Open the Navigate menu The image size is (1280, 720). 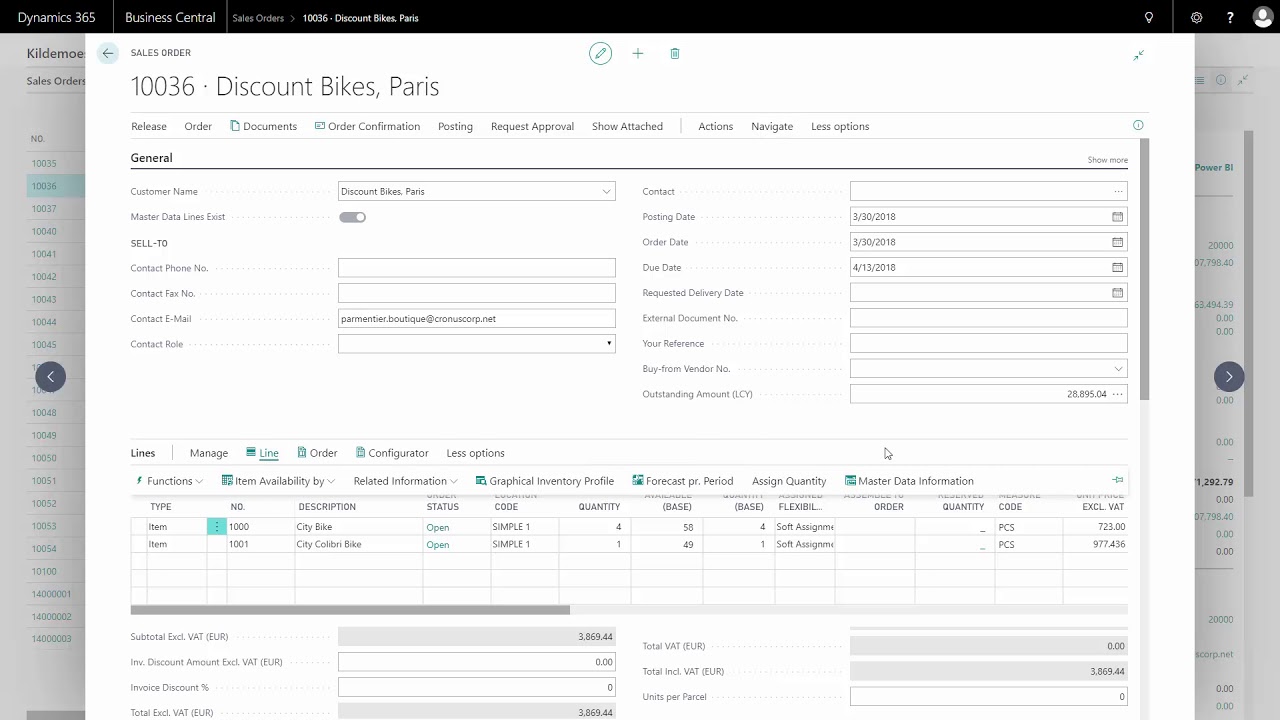click(x=772, y=126)
